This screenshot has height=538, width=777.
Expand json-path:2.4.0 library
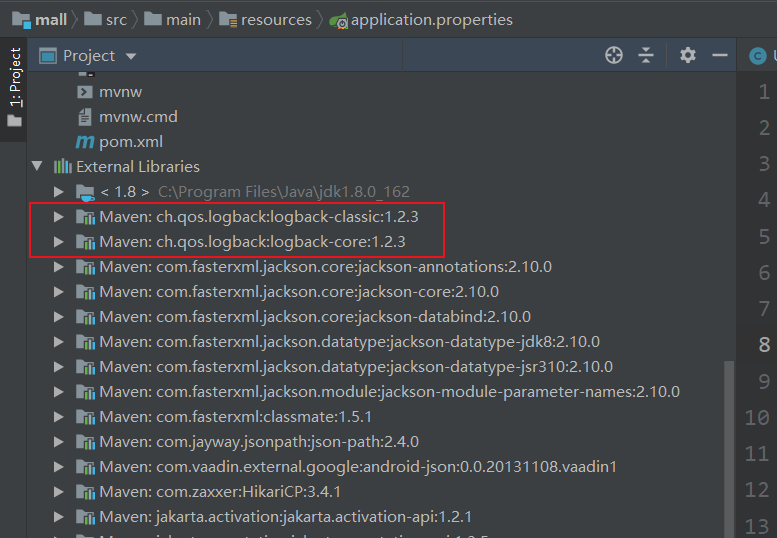pyautogui.click(x=58, y=441)
